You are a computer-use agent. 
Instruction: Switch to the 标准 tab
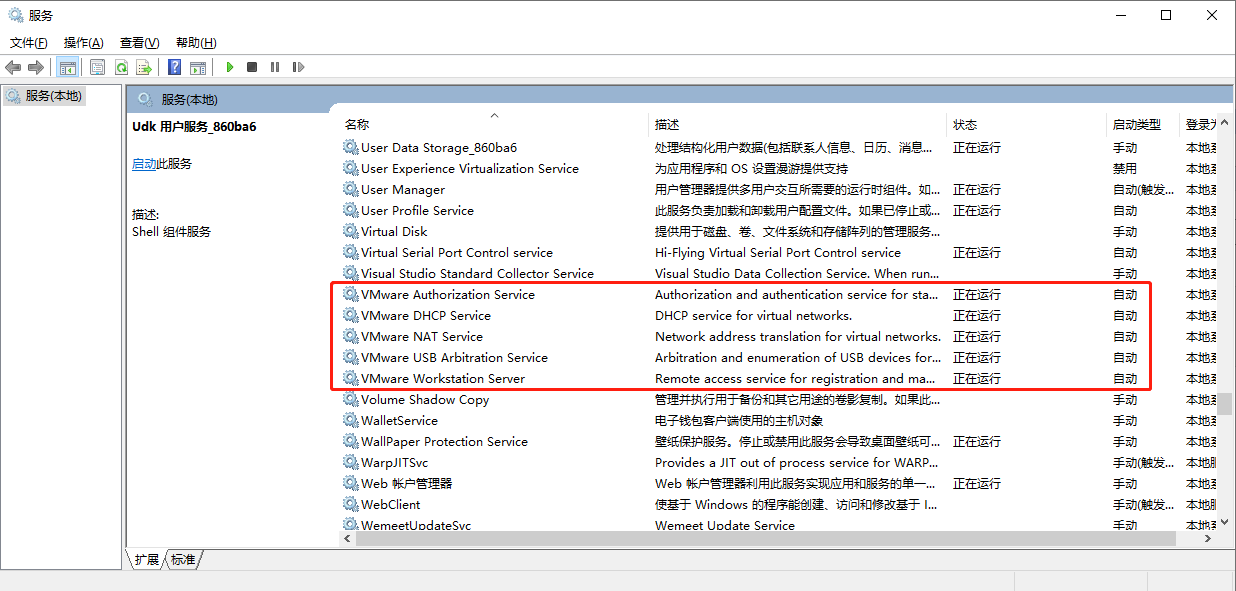183,560
